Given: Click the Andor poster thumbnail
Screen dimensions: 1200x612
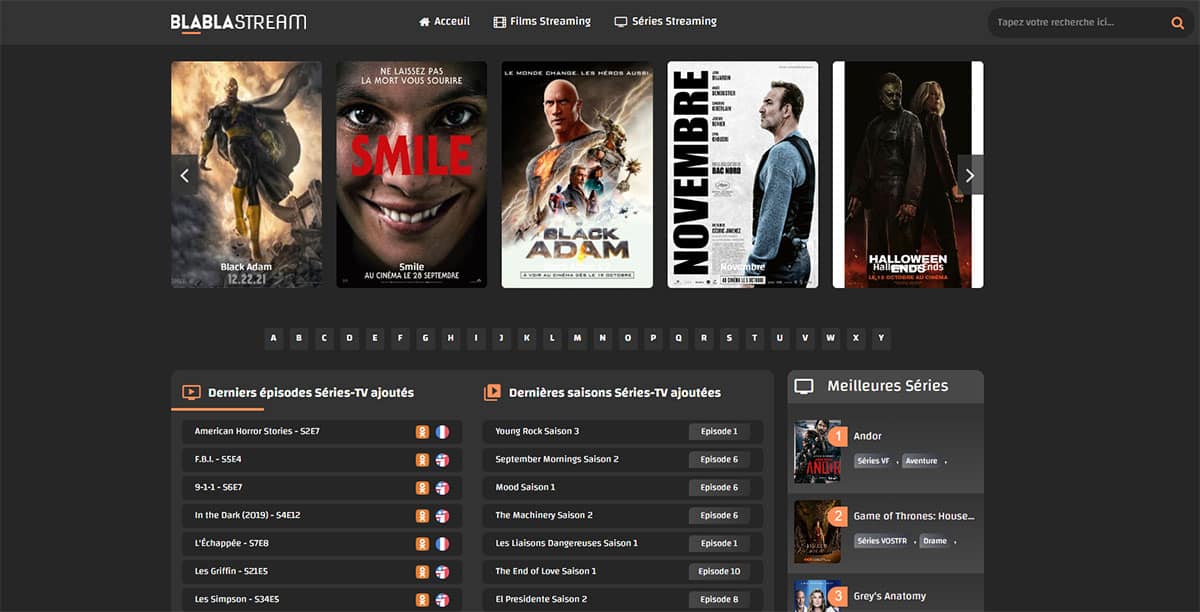Looking at the screenshot, I should pyautogui.click(x=817, y=451).
